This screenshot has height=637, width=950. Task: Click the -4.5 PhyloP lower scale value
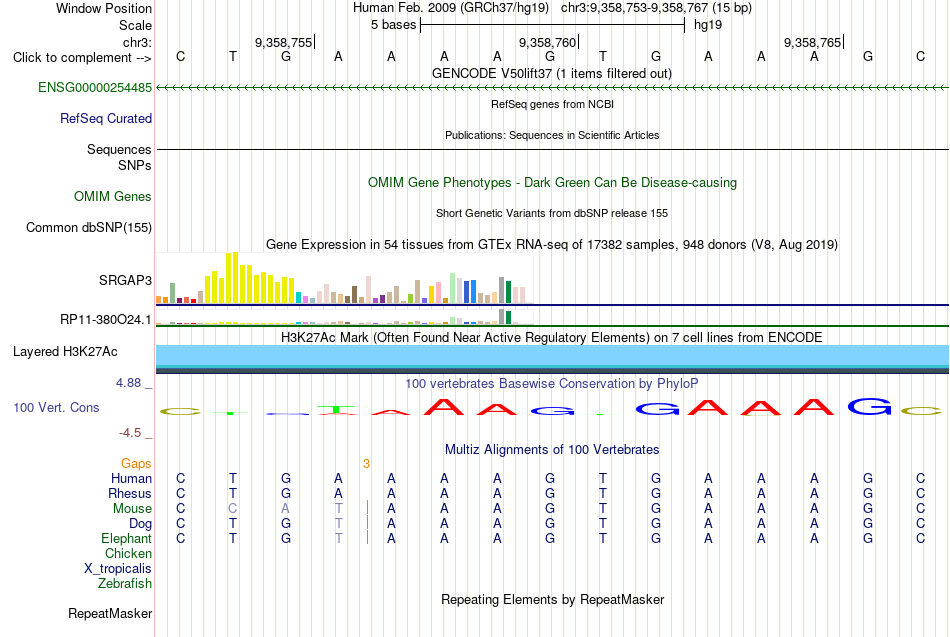130,433
